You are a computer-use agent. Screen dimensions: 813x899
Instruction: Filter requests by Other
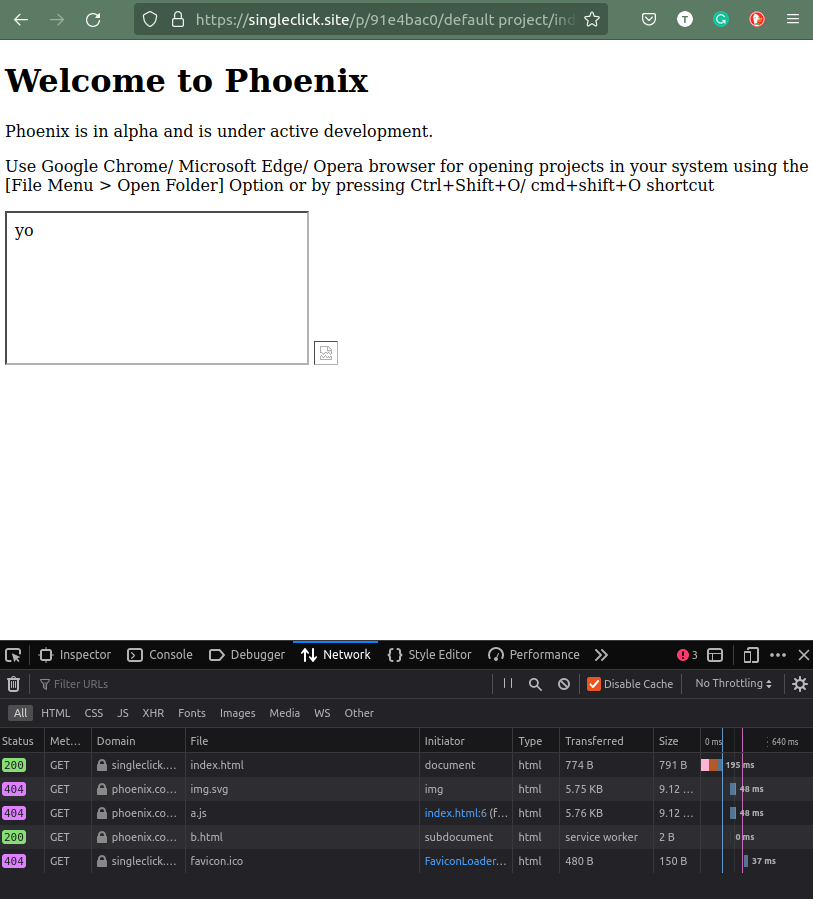coord(359,713)
